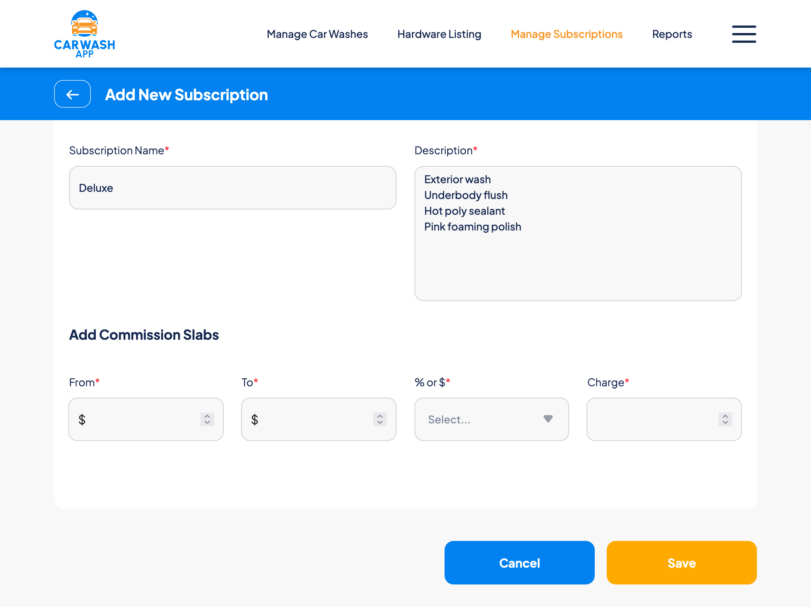Click the Car Wash App logo
The width and height of the screenshot is (811, 607).
pyautogui.click(x=84, y=34)
